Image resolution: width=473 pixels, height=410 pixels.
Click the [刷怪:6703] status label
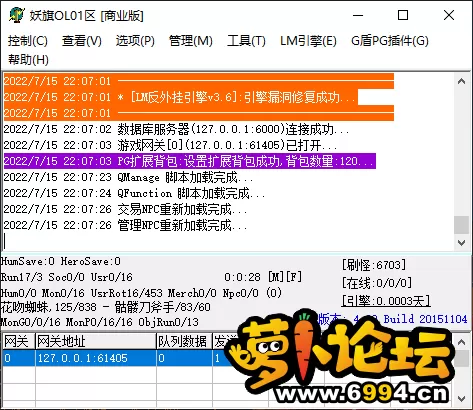[374, 265]
